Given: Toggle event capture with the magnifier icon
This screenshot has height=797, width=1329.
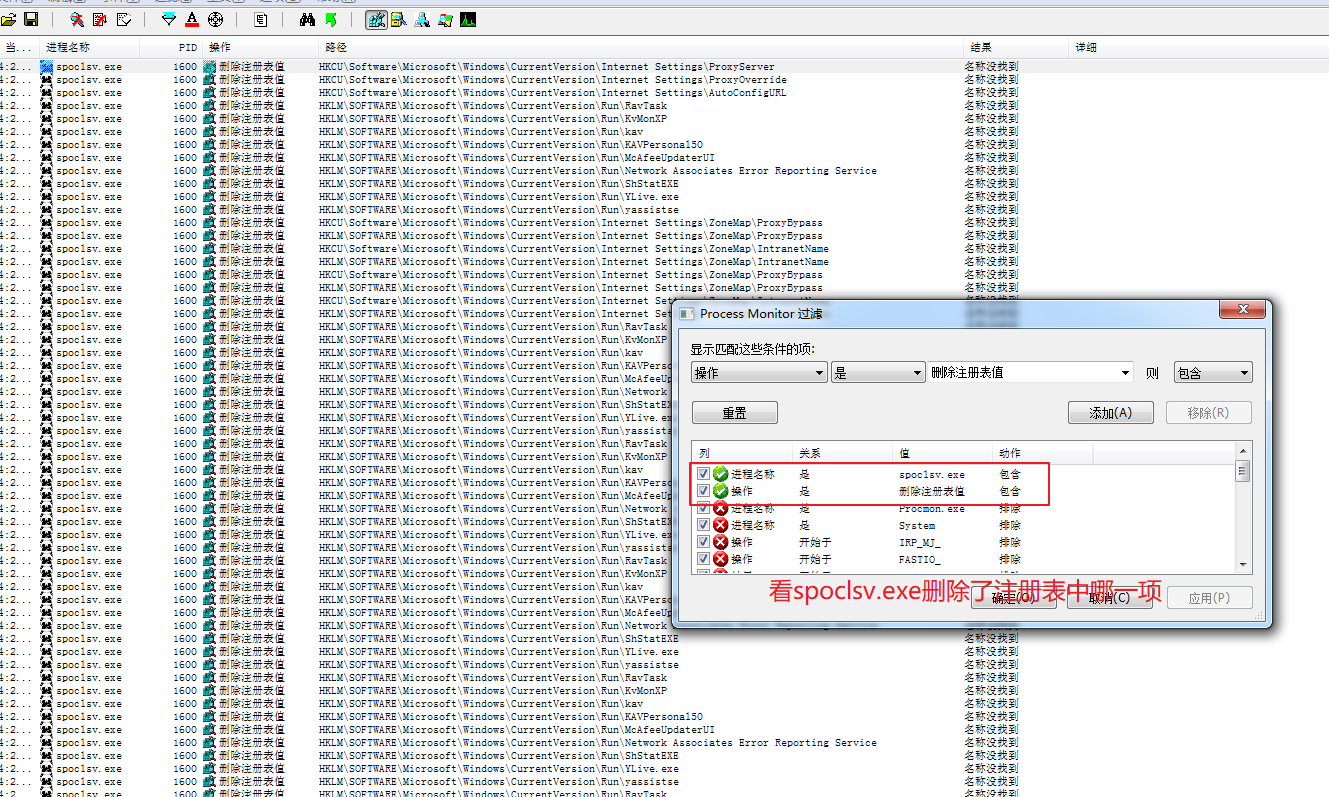Looking at the screenshot, I should [77, 19].
